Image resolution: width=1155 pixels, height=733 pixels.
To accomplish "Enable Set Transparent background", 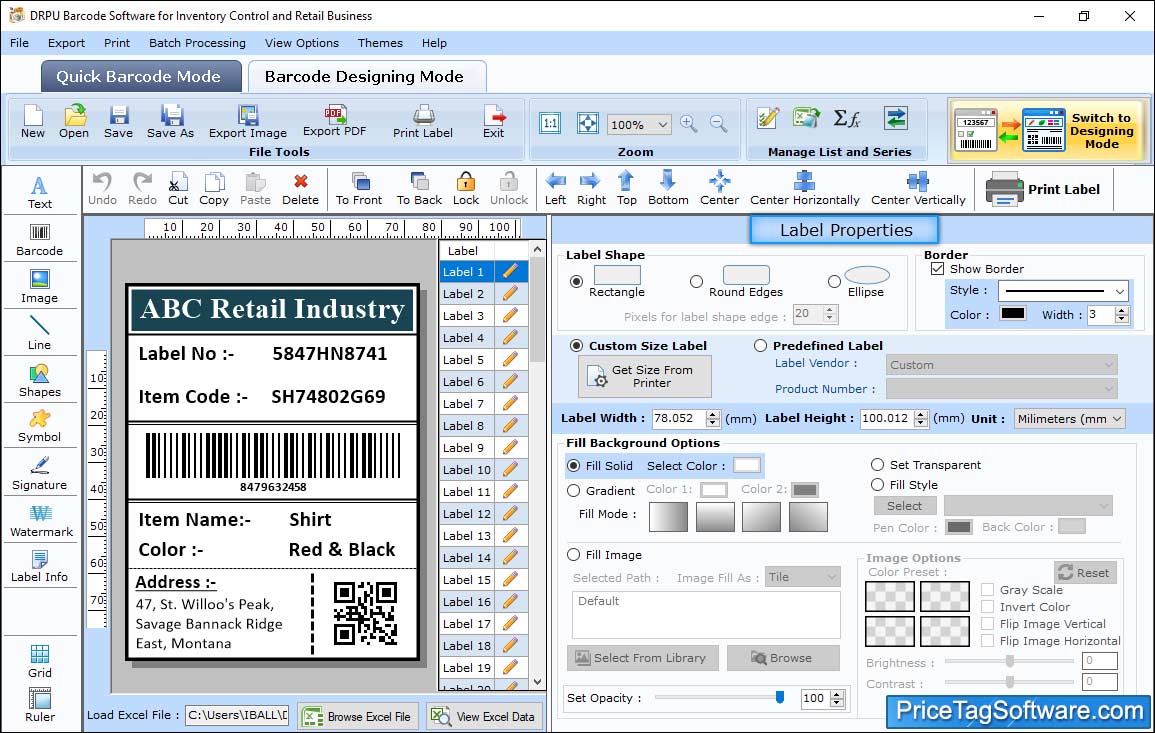I will tap(877, 465).
